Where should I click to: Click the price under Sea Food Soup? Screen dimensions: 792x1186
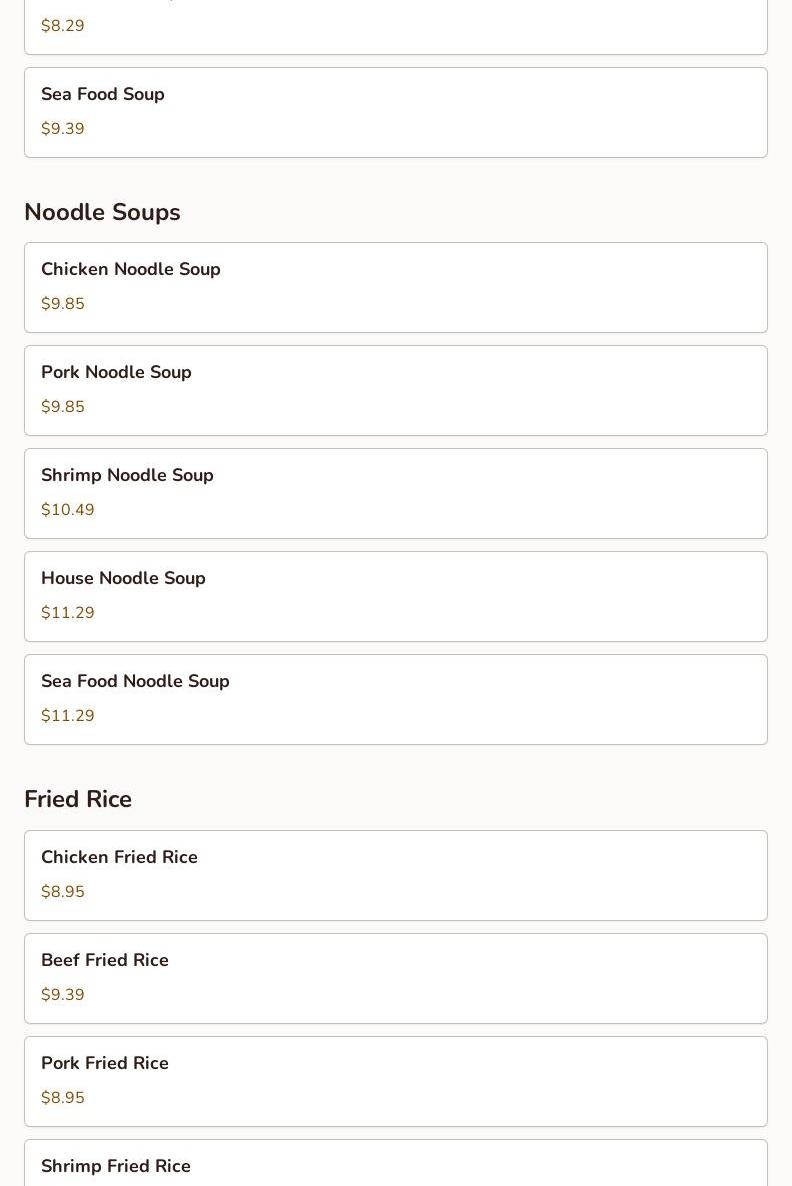[x=63, y=129]
